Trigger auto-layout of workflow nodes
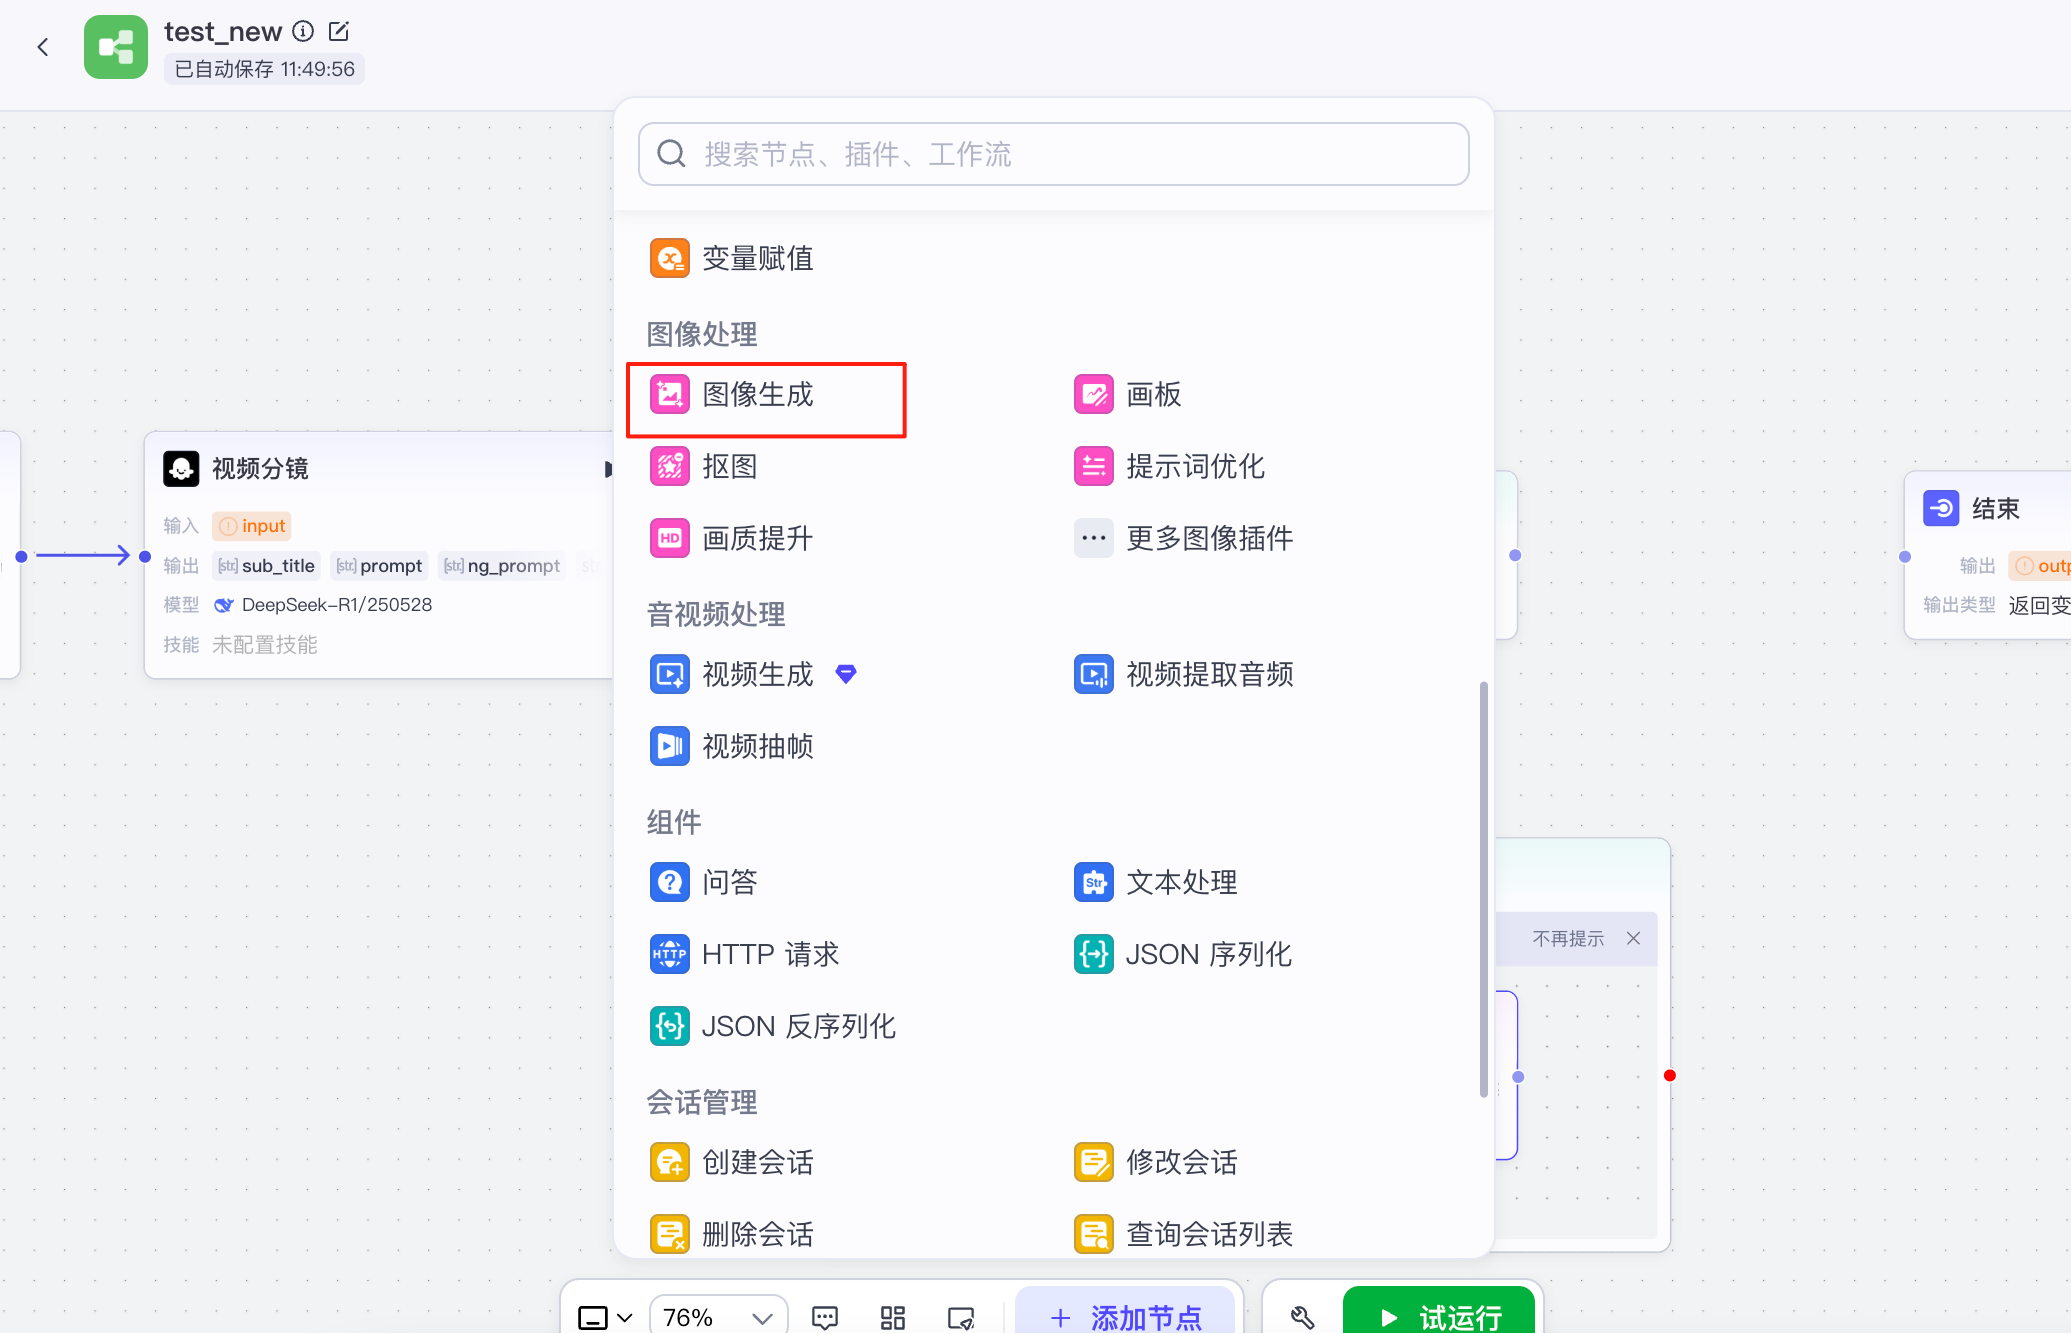Viewport: 2072px width, 1334px height. [892, 1316]
